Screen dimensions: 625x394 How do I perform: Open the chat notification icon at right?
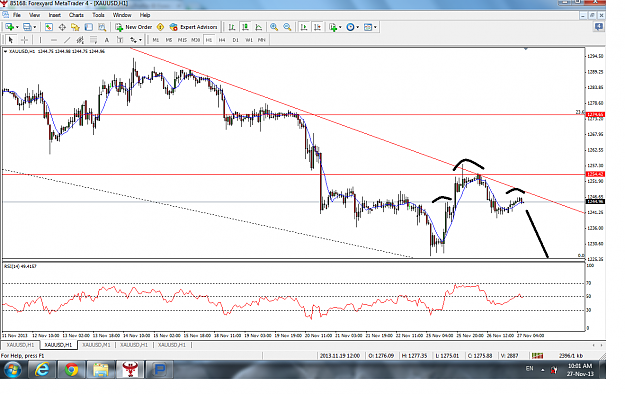click(x=598, y=27)
